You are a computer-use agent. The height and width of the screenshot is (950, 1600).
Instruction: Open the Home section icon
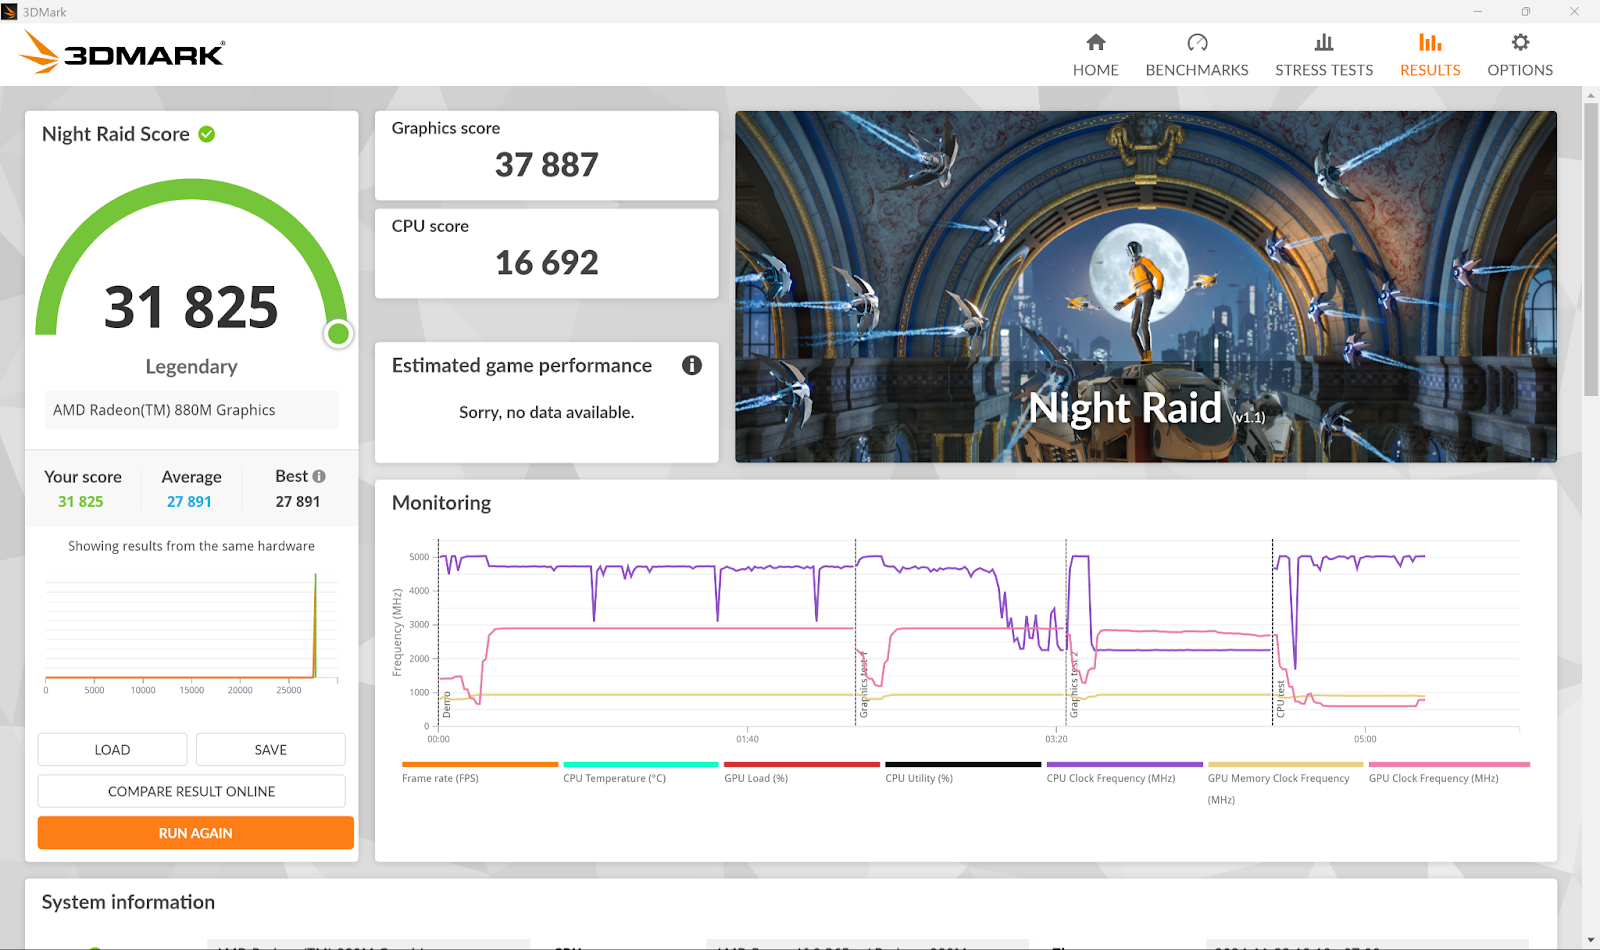click(1096, 42)
